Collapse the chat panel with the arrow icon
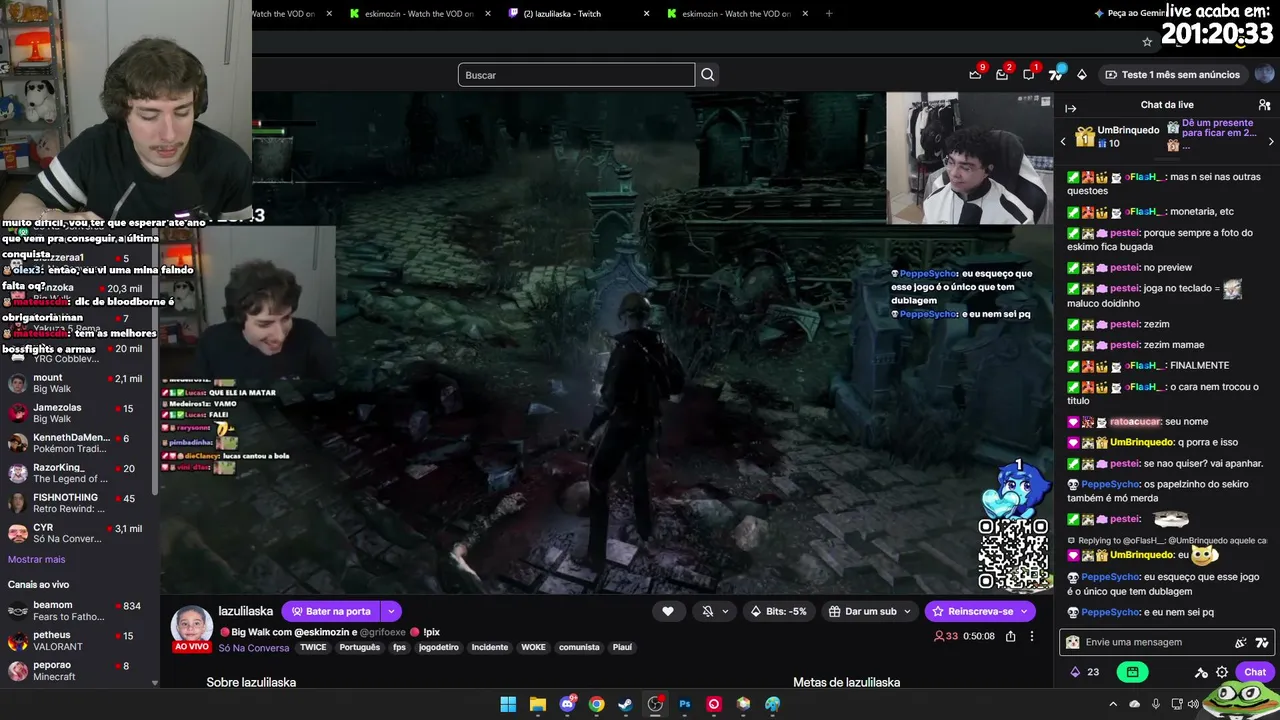 (x=1070, y=108)
